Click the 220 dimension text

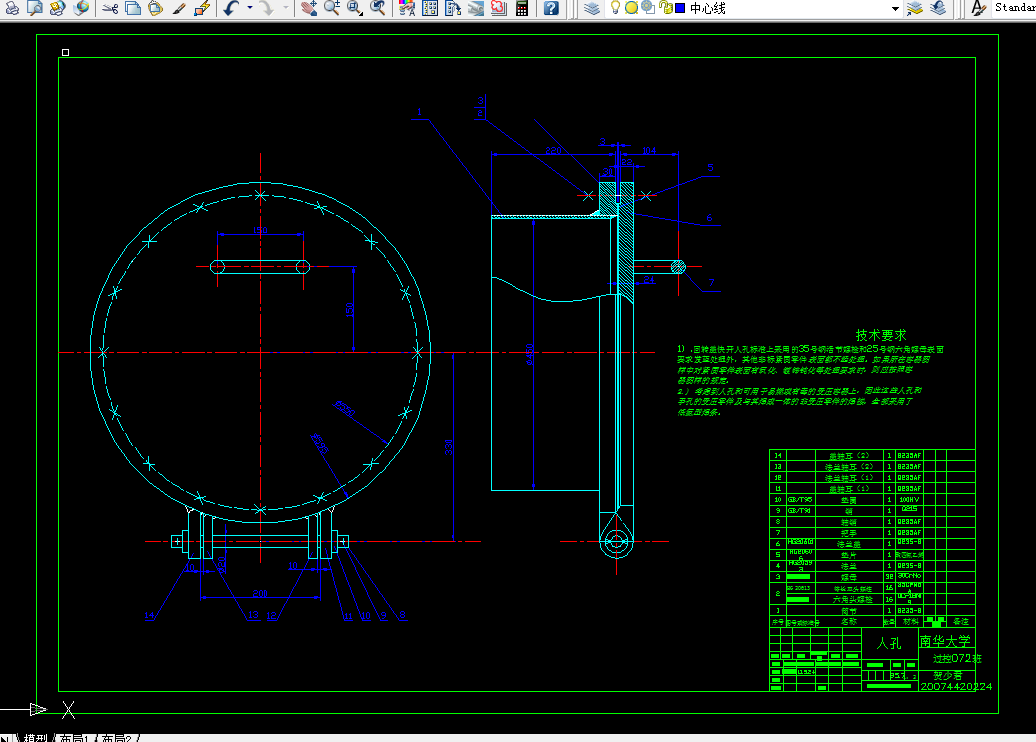(x=553, y=150)
